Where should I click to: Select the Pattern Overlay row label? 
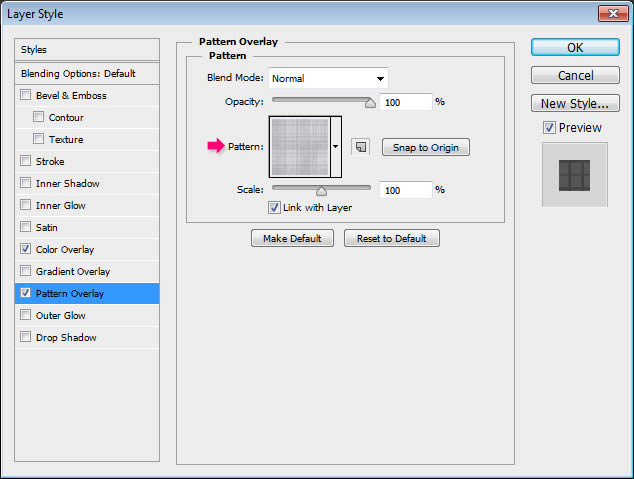click(70, 293)
